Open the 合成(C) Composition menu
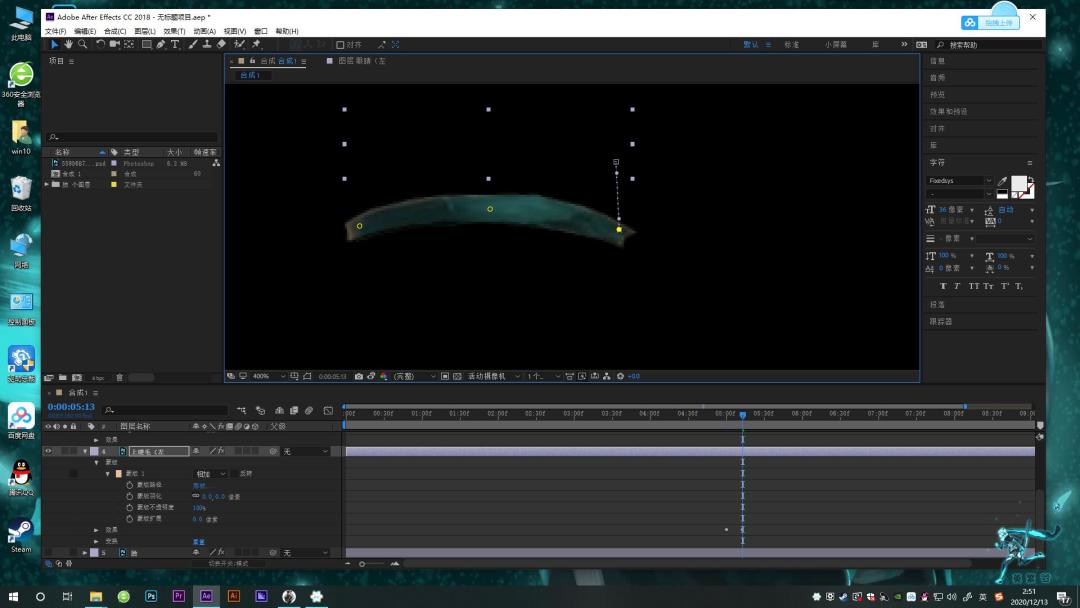Image resolution: width=1080 pixels, height=608 pixels. [x=115, y=31]
